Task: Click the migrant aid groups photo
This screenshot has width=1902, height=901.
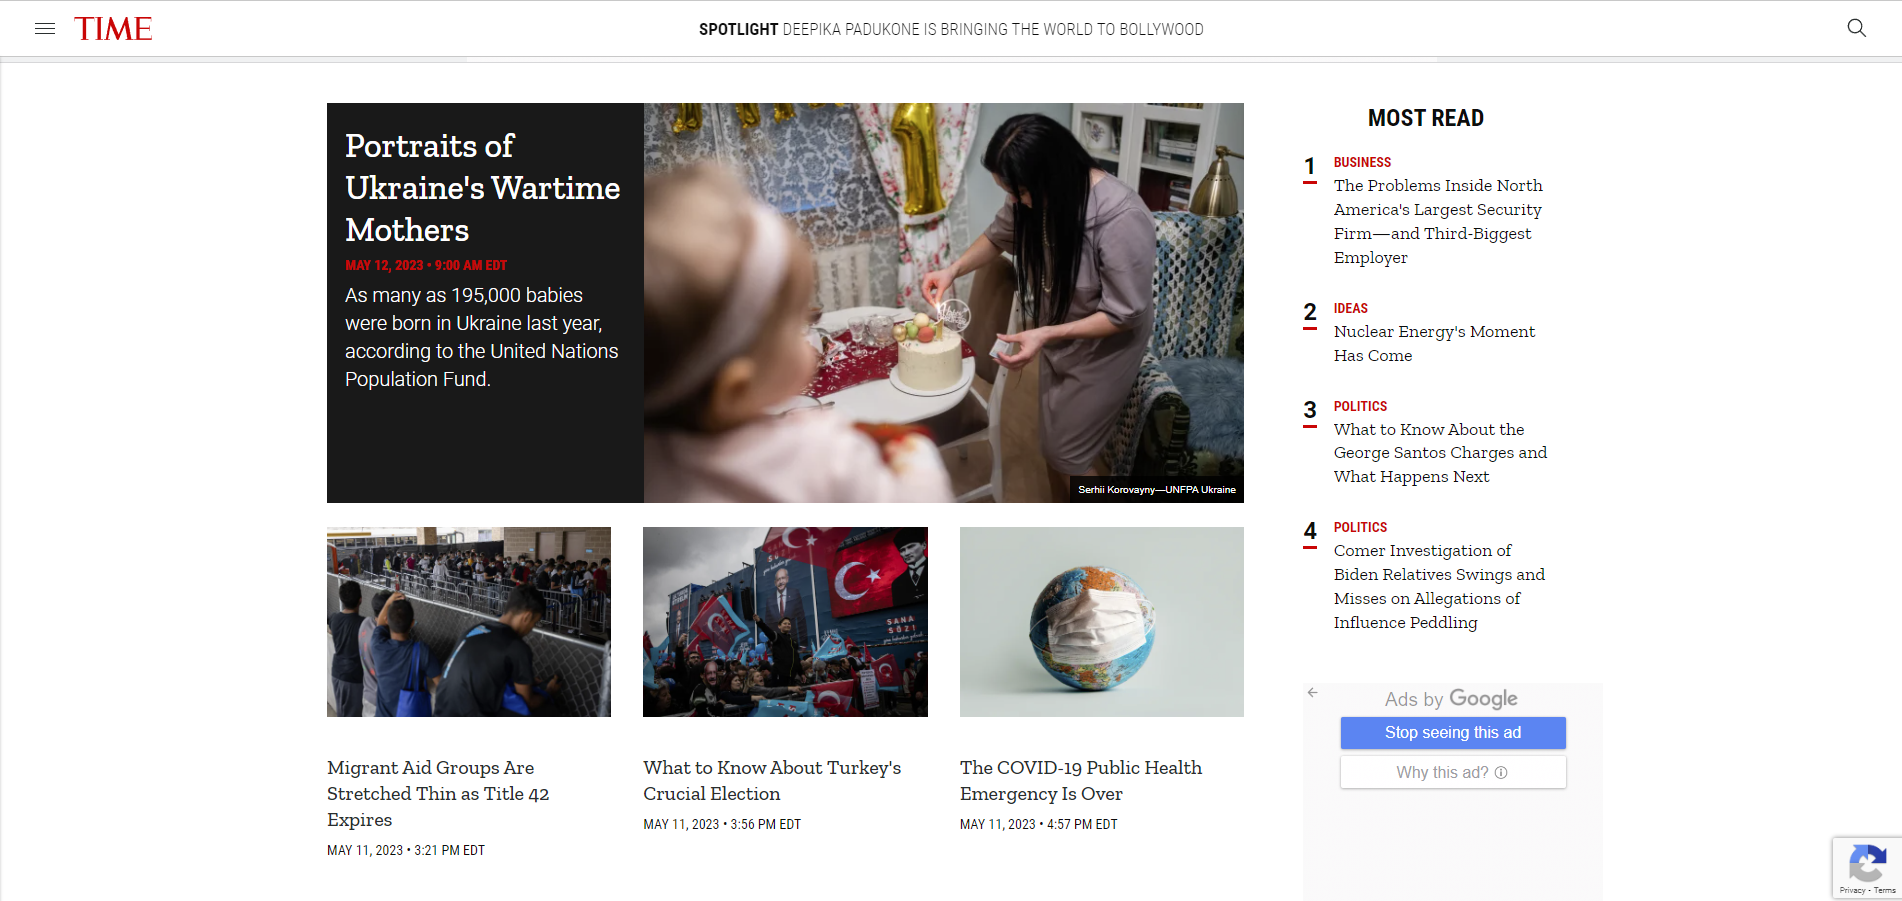Action: (469, 622)
